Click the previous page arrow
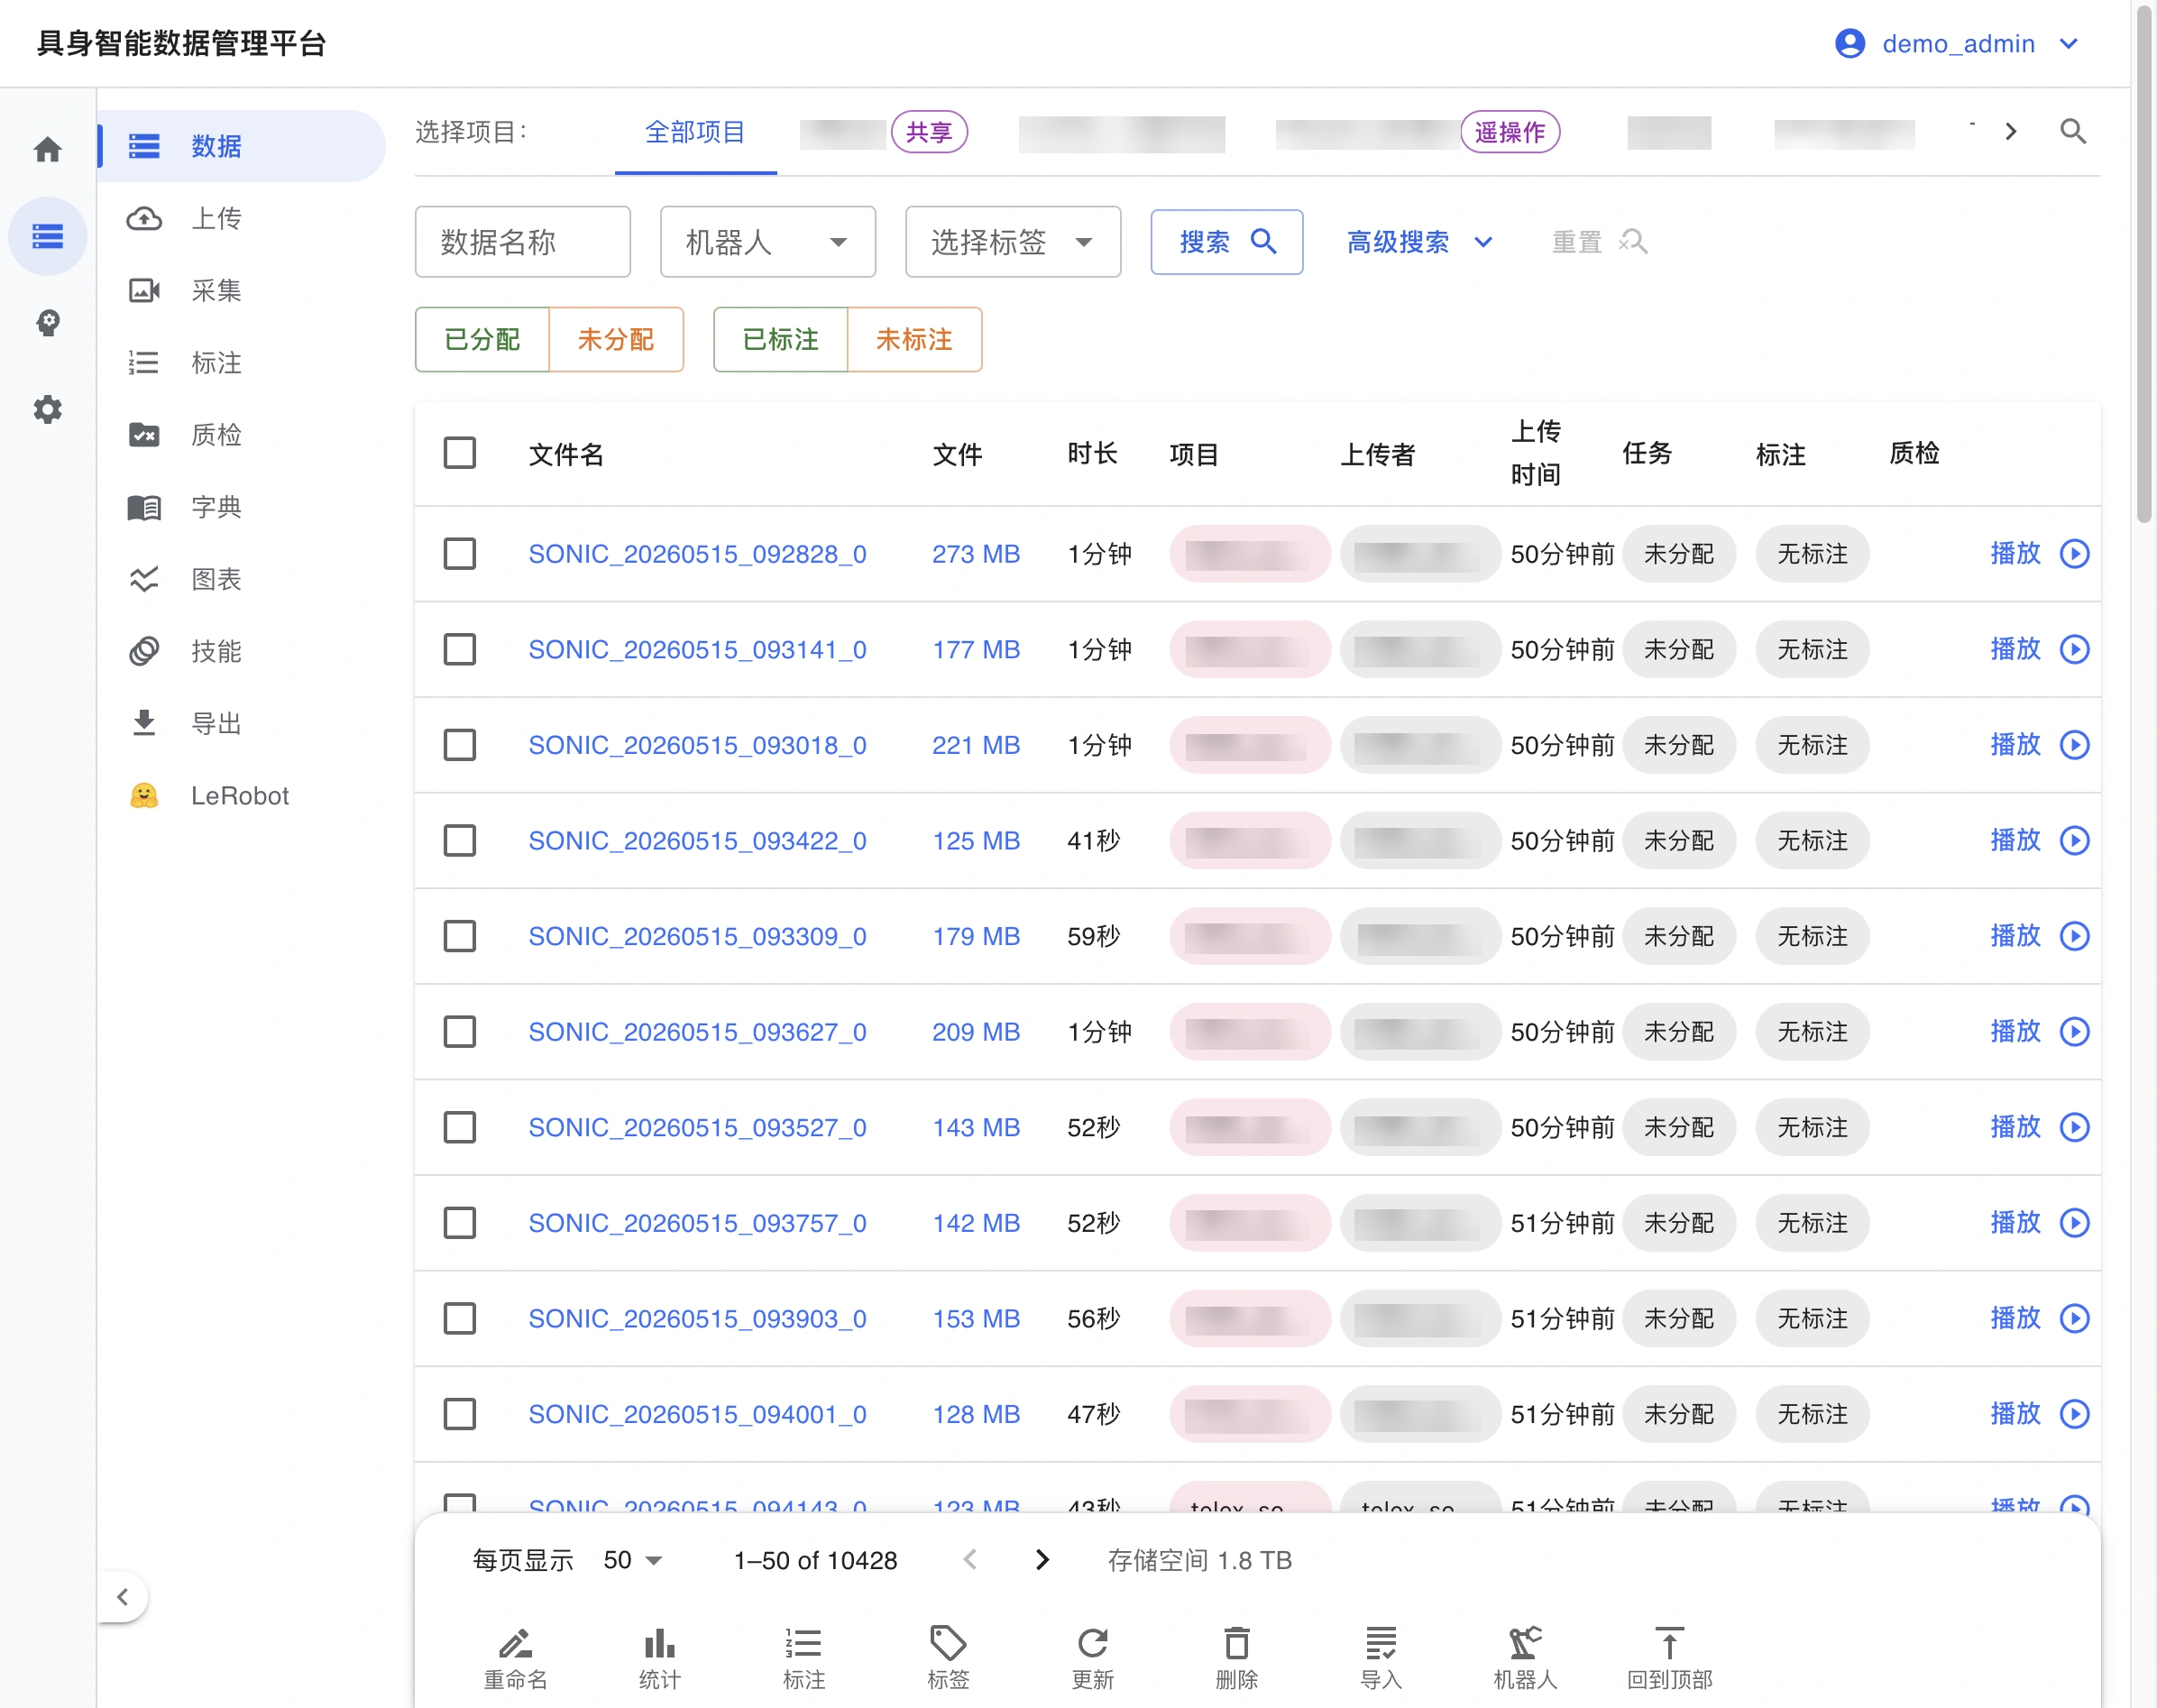Viewport: 2157px width, 1708px height. 970,1560
